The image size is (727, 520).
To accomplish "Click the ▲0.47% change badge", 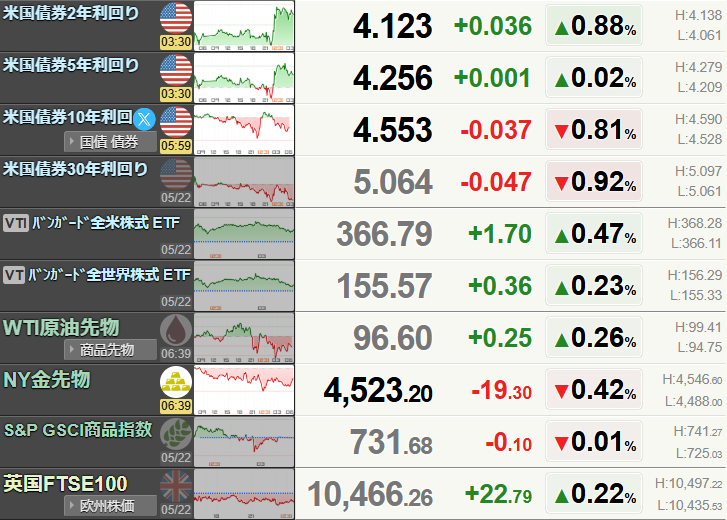I will tap(594, 233).
